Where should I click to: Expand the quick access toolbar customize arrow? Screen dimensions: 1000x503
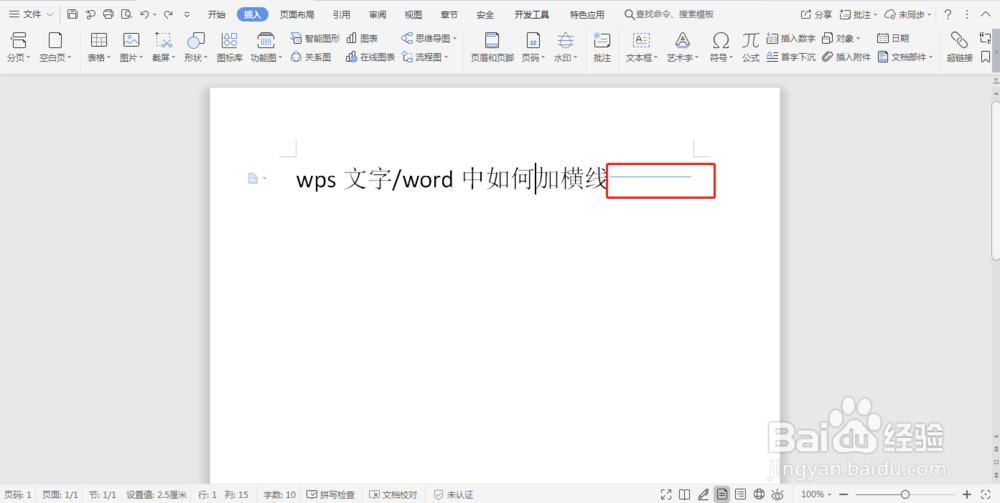click(x=186, y=14)
